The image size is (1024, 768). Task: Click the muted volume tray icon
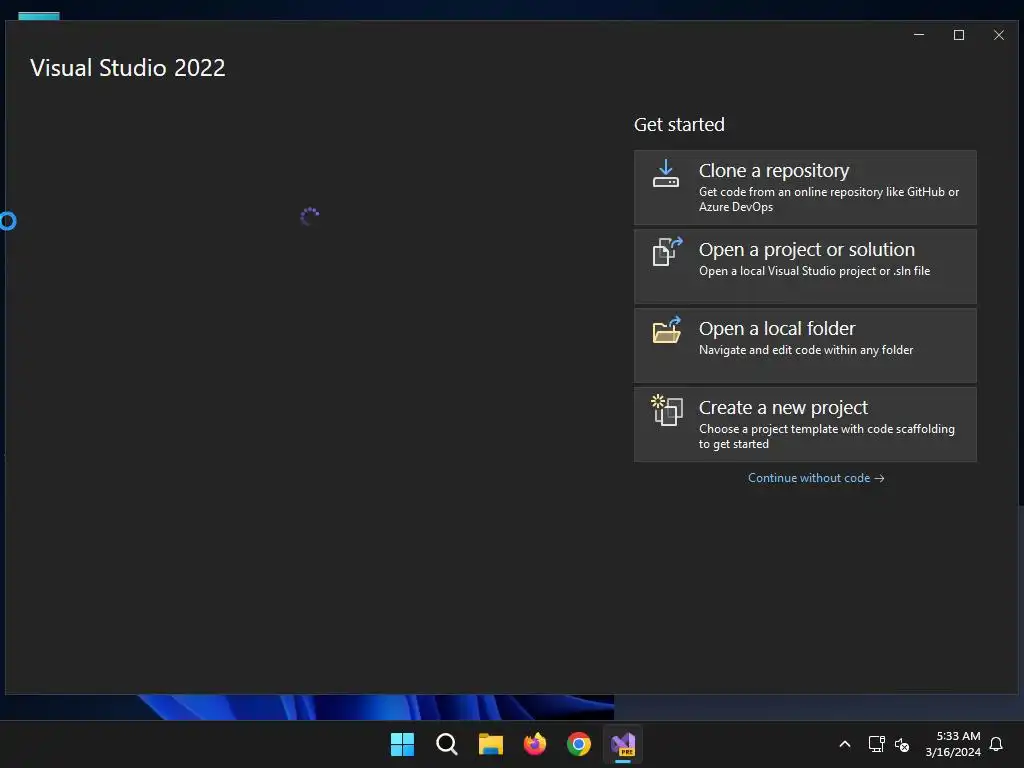pos(902,744)
